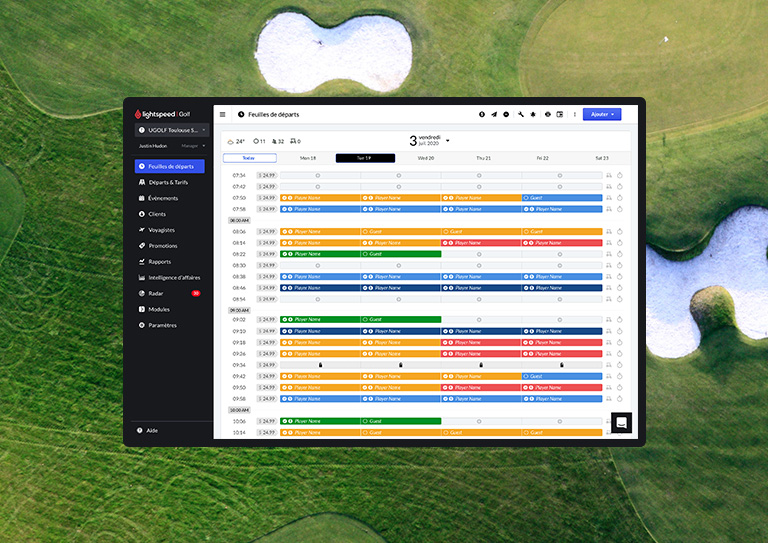The width and height of the screenshot is (768, 543).
Task: Open the date picker dropdown arrow
Action: [x=448, y=140]
